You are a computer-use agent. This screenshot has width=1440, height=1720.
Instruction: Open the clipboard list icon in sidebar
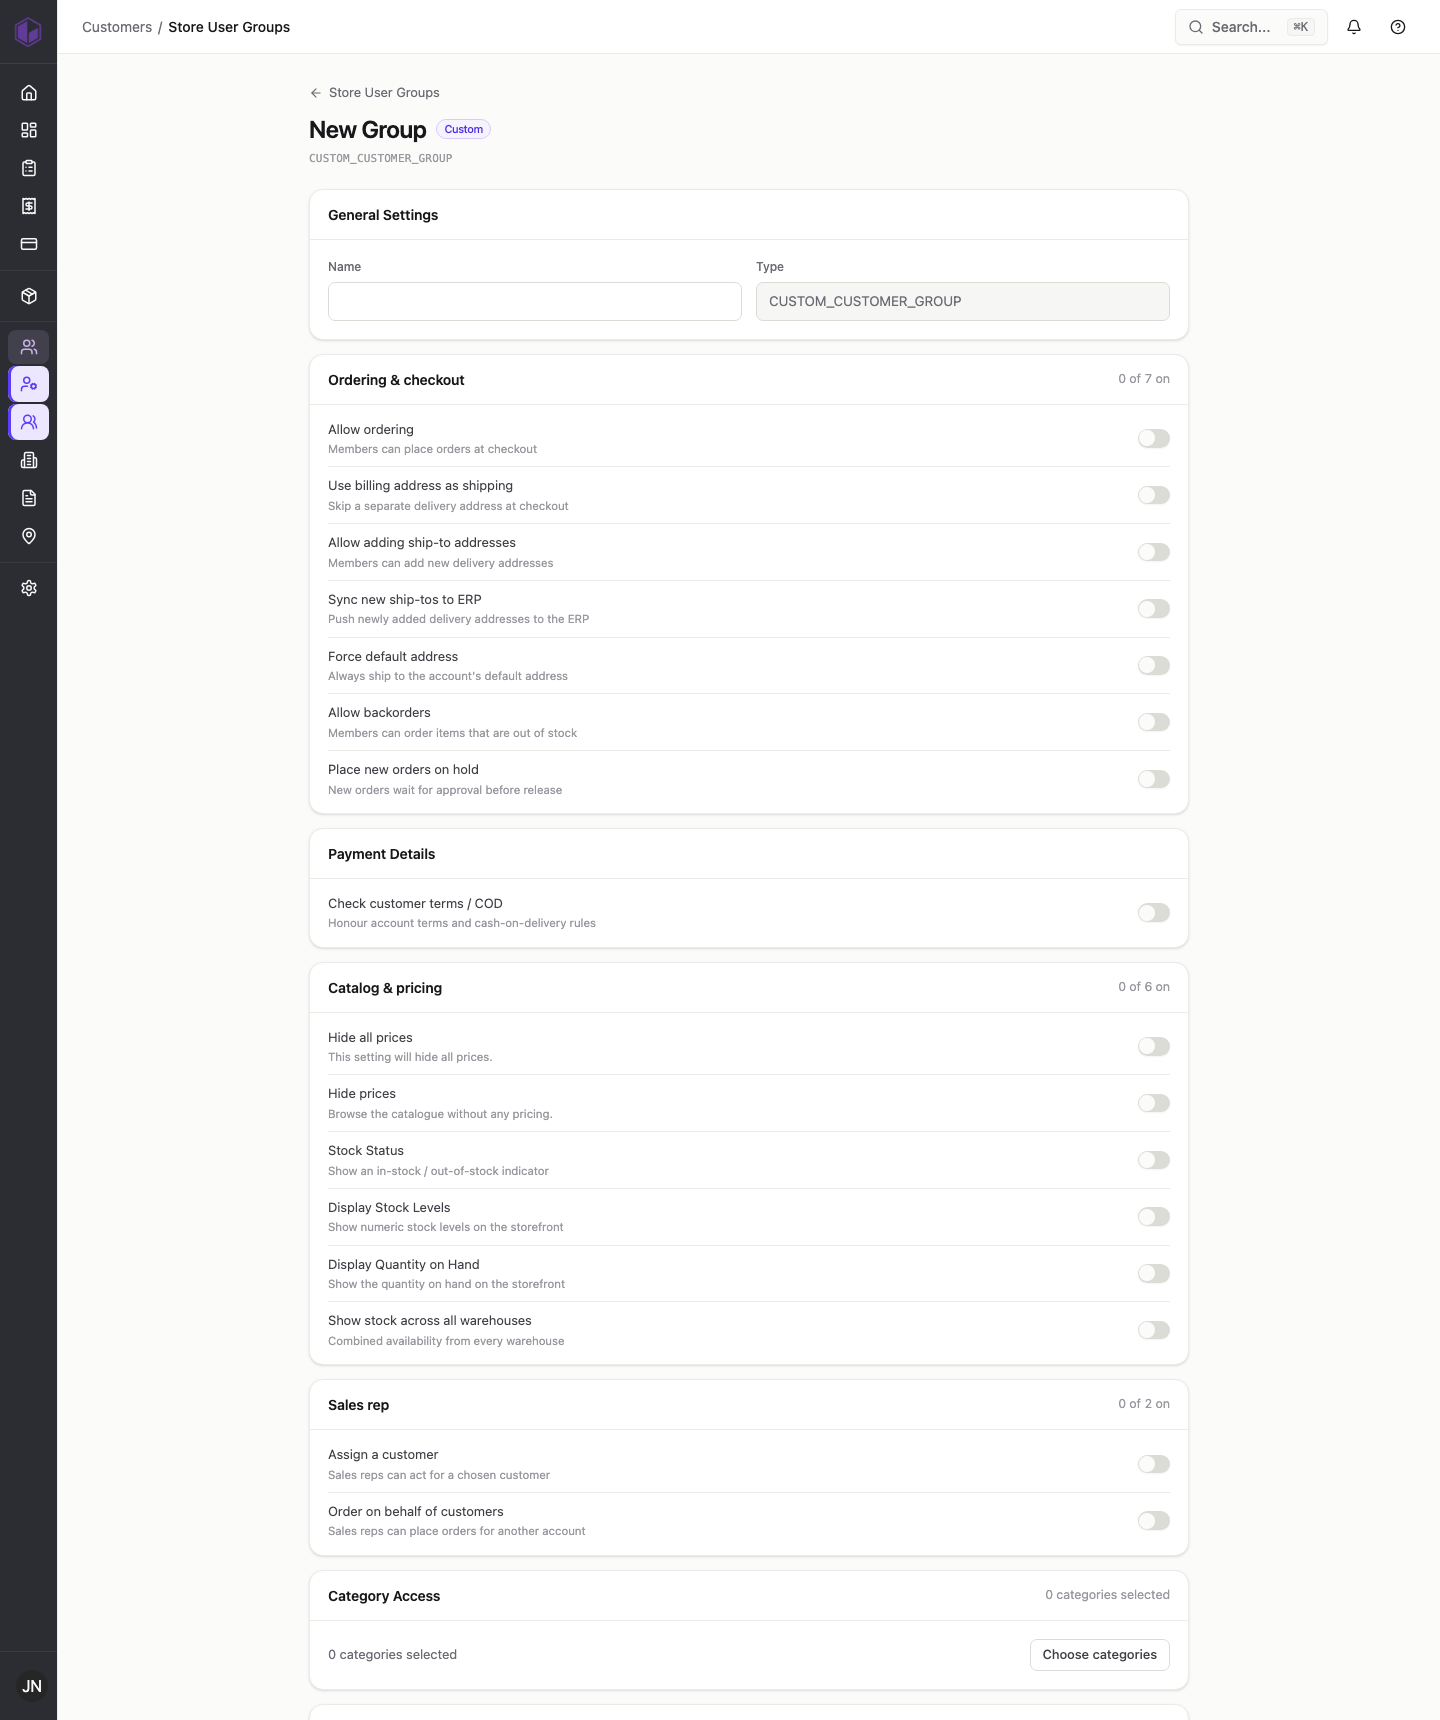point(29,168)
